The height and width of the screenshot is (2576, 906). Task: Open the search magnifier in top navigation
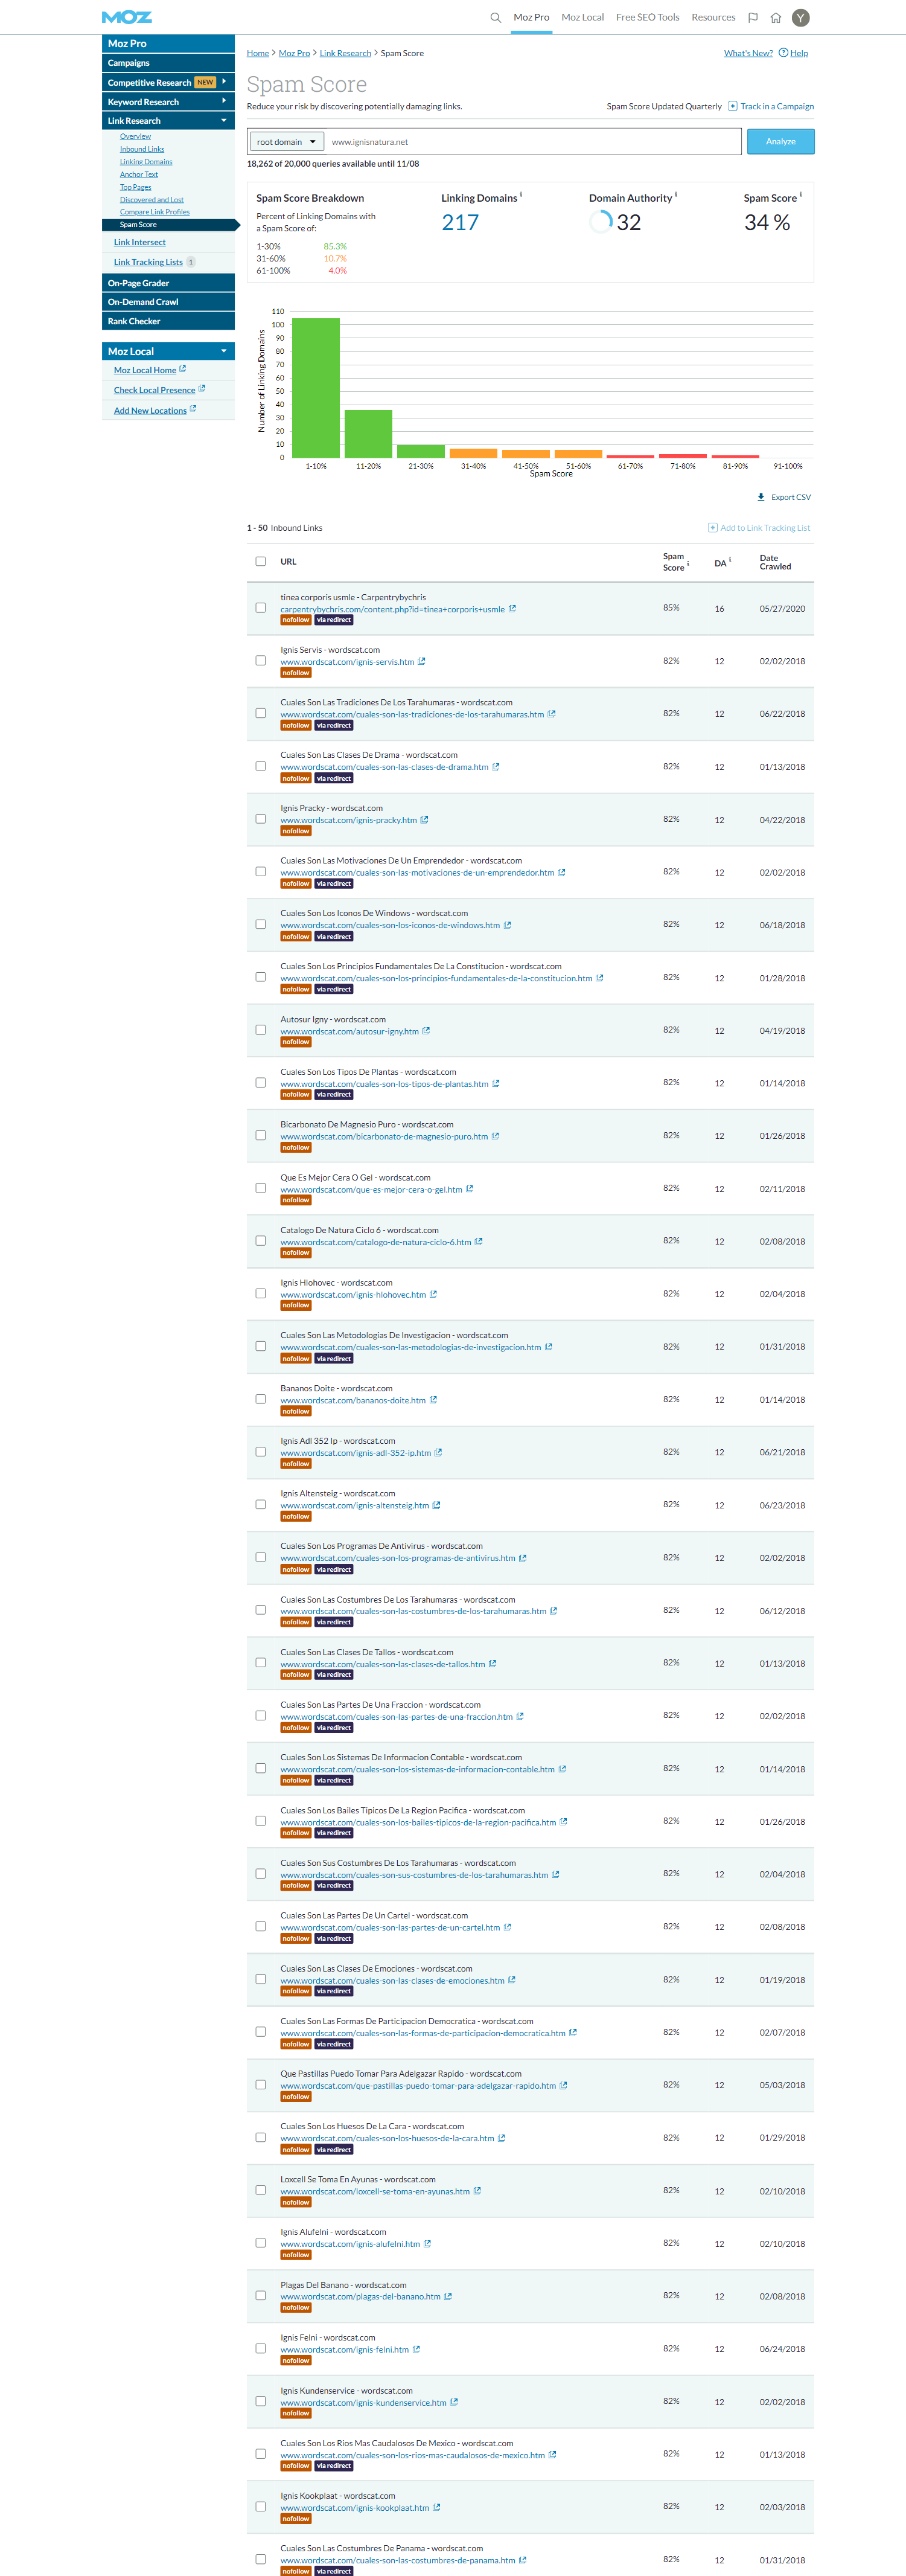(x=495, y=17)
